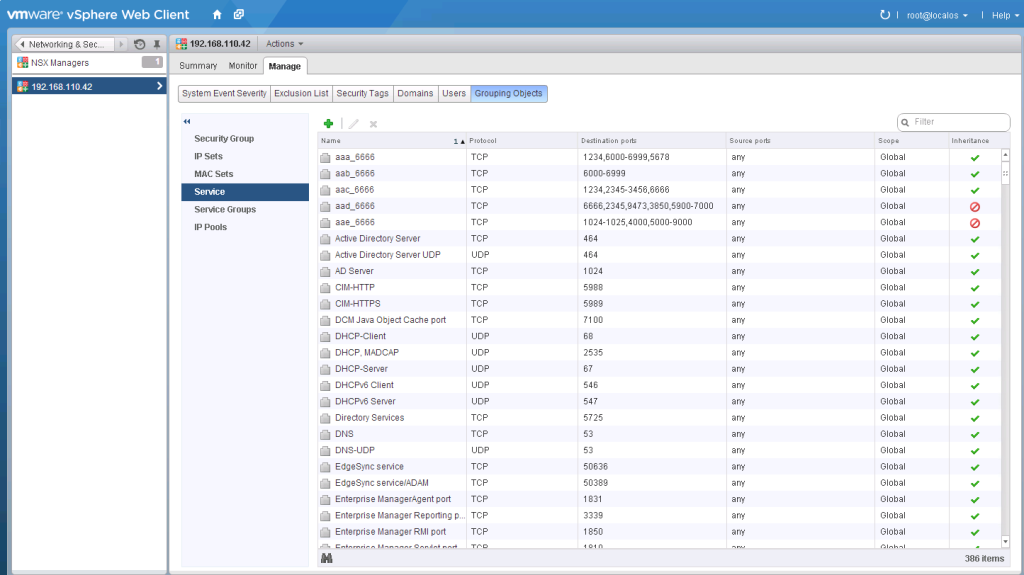Select the Manage tab
This screenshot has width=1024, height=575.
point(285,66)
